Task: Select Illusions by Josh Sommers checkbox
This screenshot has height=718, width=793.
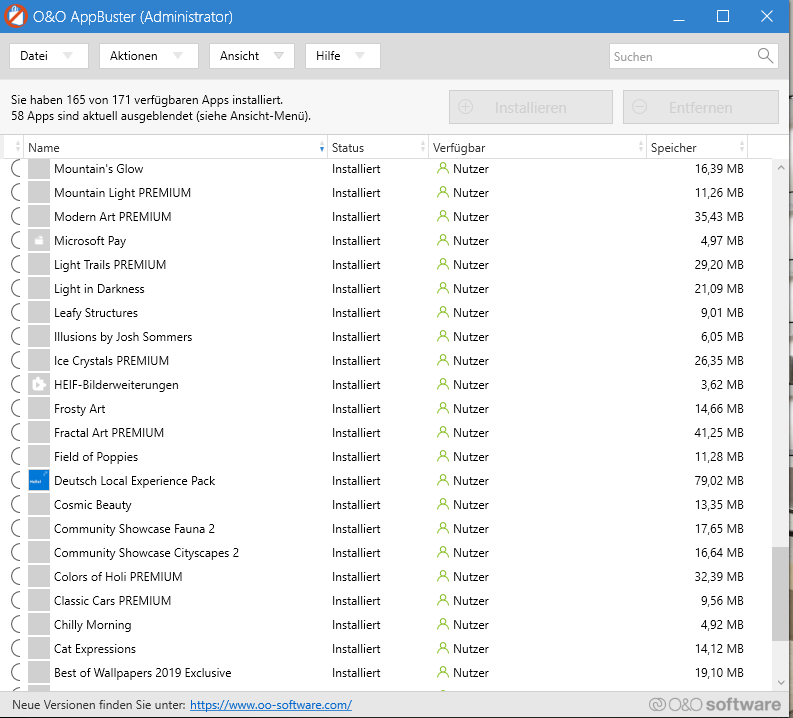Action: click(17, 337)
